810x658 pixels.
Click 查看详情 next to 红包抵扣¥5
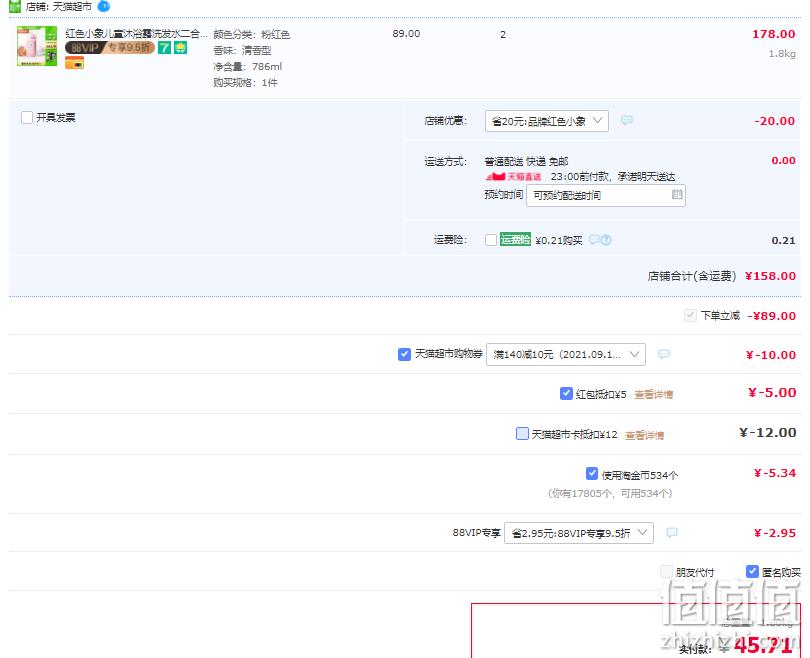(653, 395)
